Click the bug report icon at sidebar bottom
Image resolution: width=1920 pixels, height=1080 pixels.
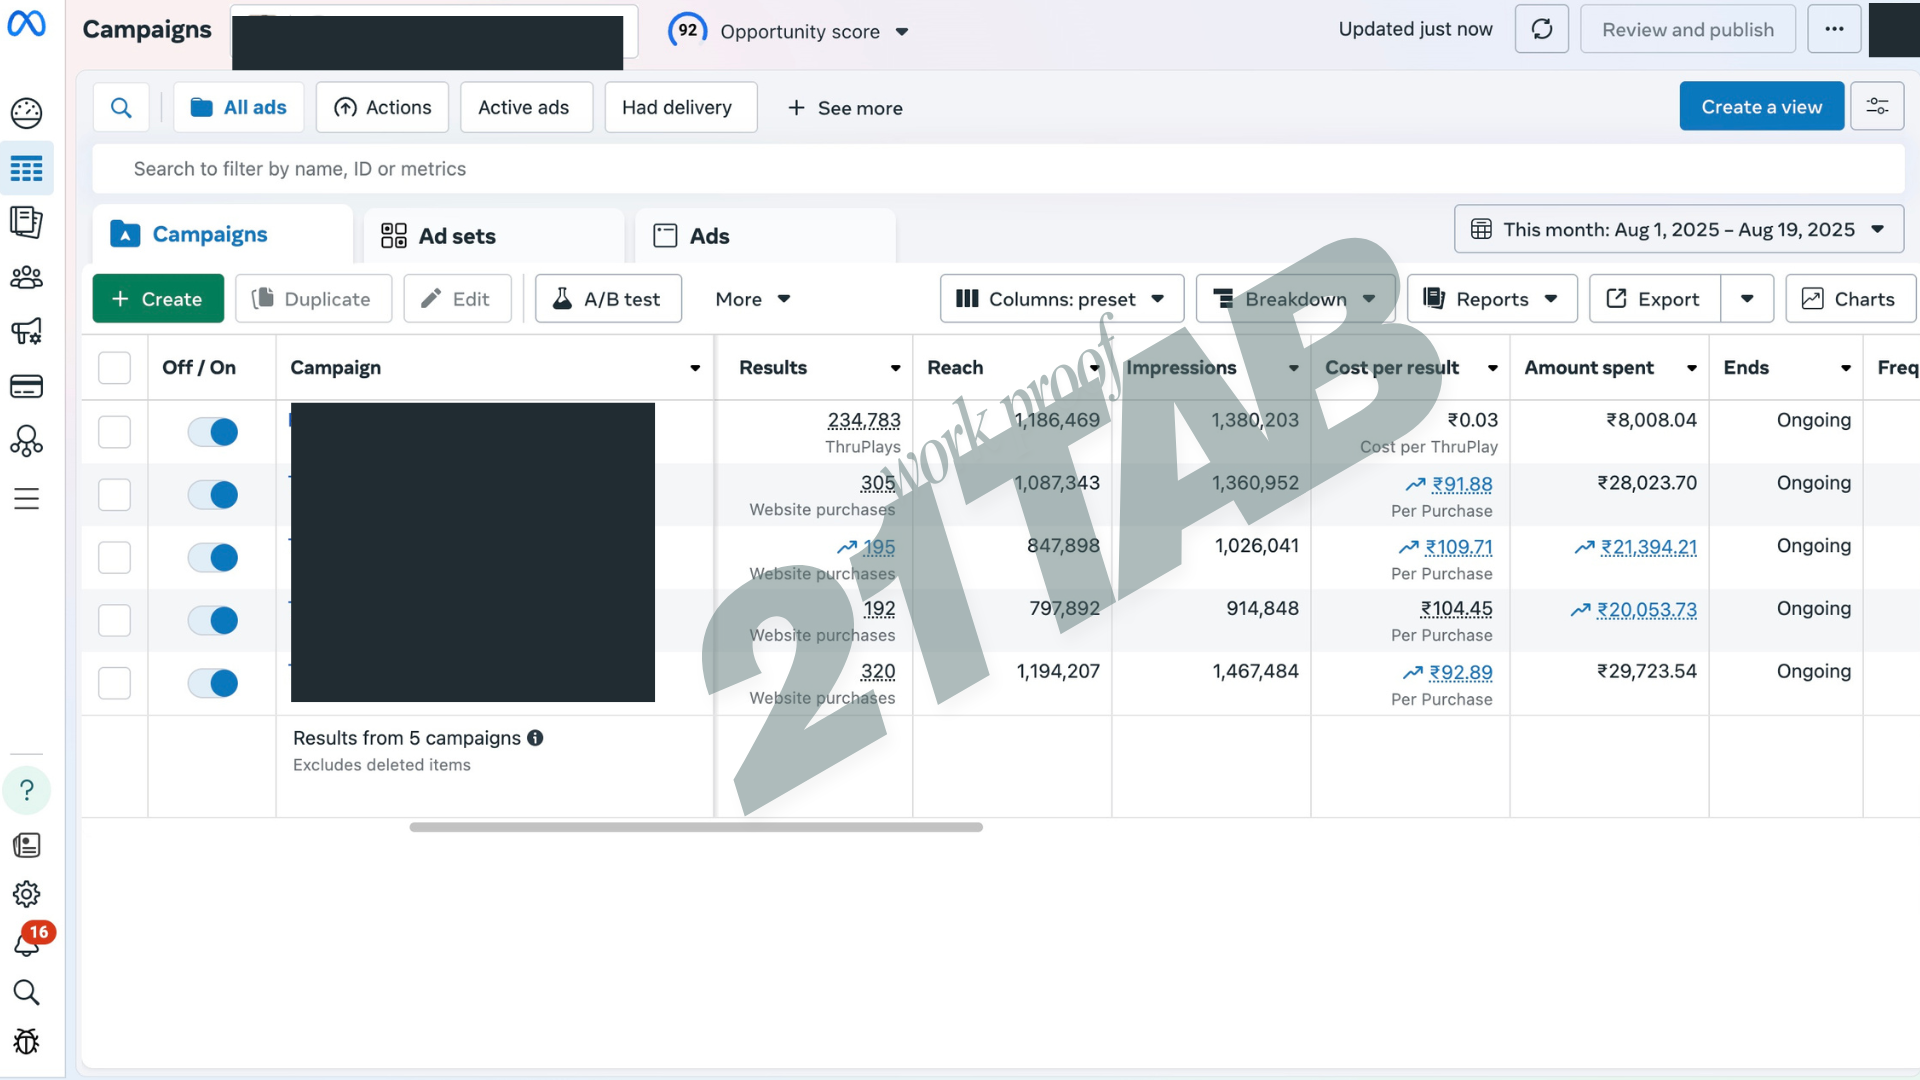[27, 1041]
